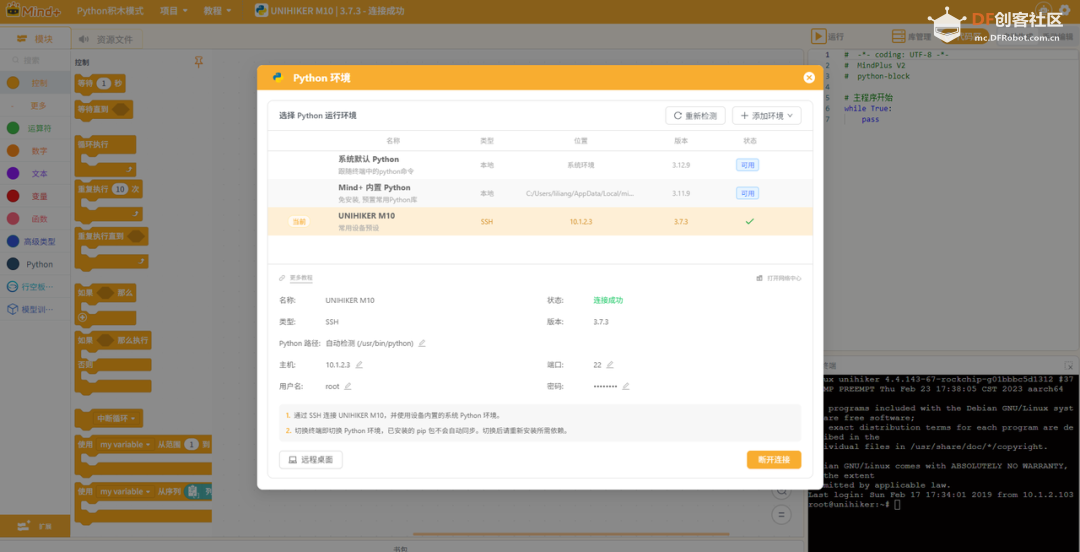Select the UNIHIKER M10 environment row
The height and width of the screenshot is (552, 1080).
pos(540,222)
